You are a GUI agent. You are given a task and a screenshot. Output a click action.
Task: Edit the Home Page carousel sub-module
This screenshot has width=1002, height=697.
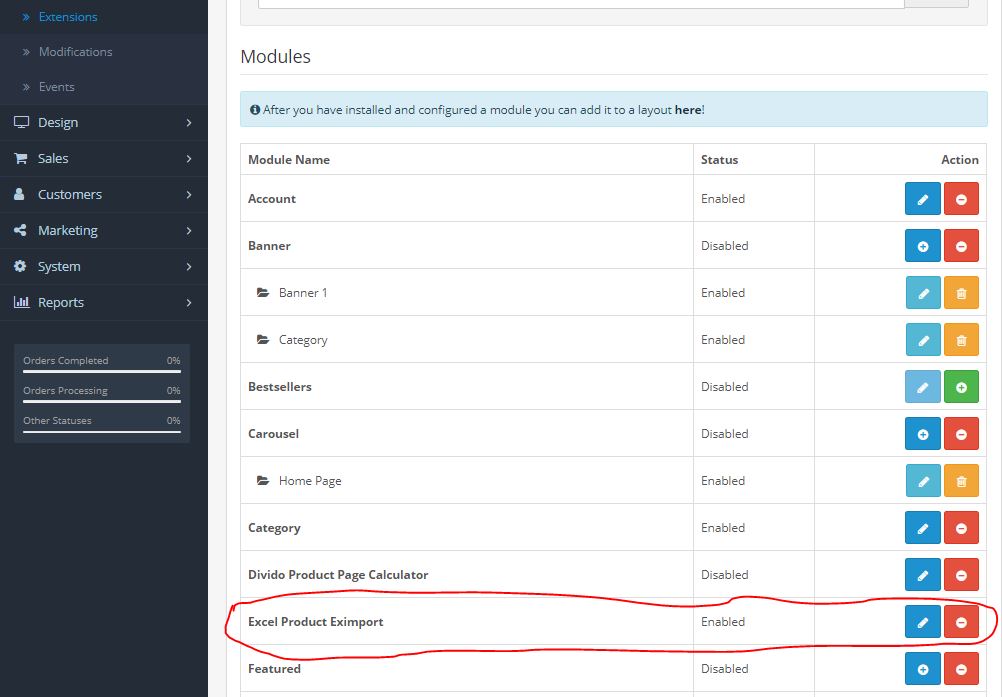click(x=922, y=480)
